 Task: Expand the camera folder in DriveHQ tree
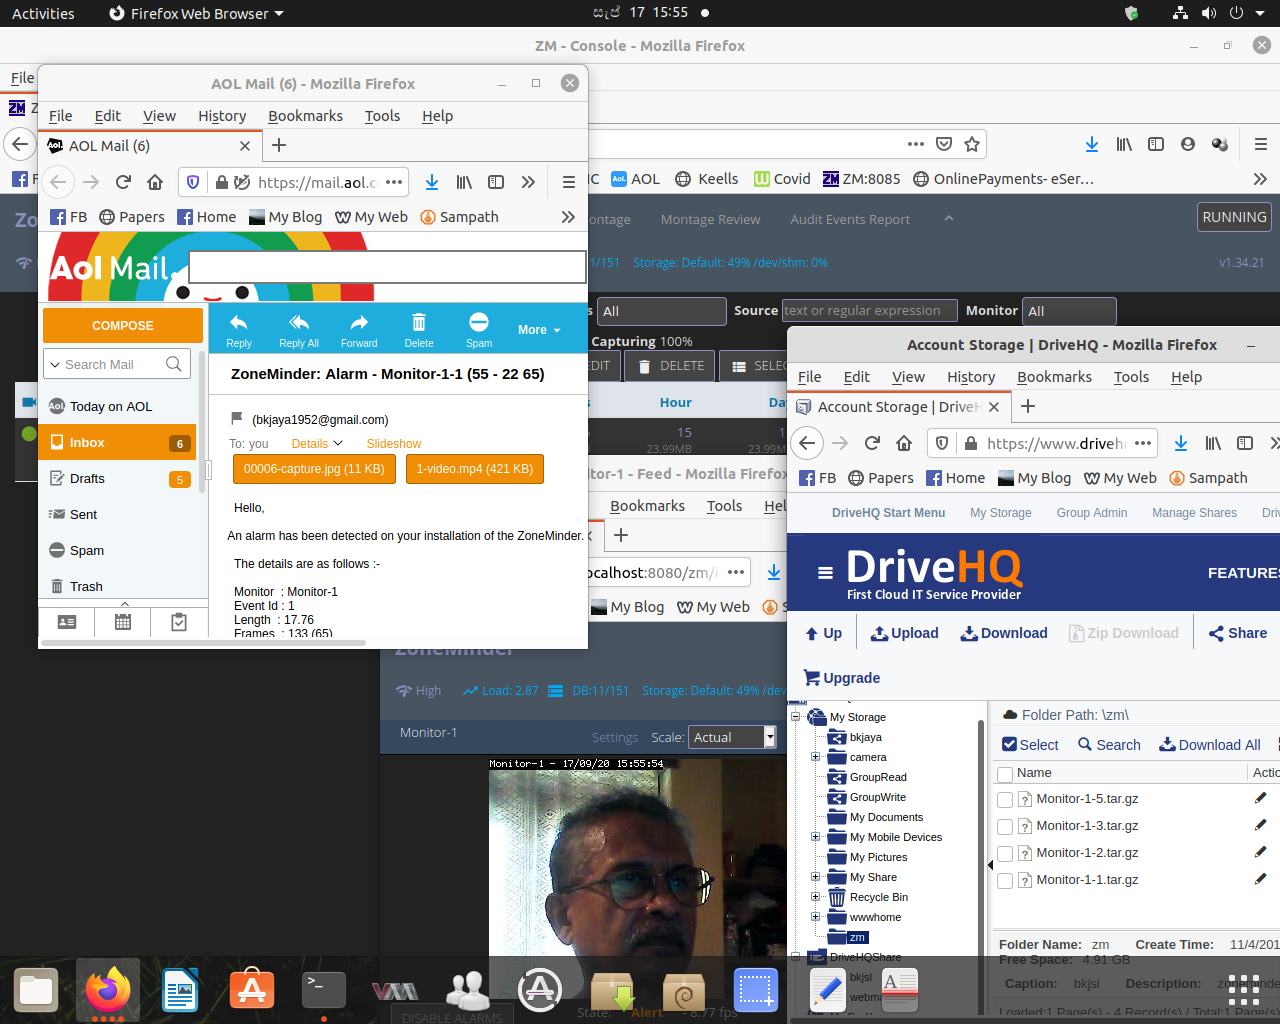tap(815, 757)
